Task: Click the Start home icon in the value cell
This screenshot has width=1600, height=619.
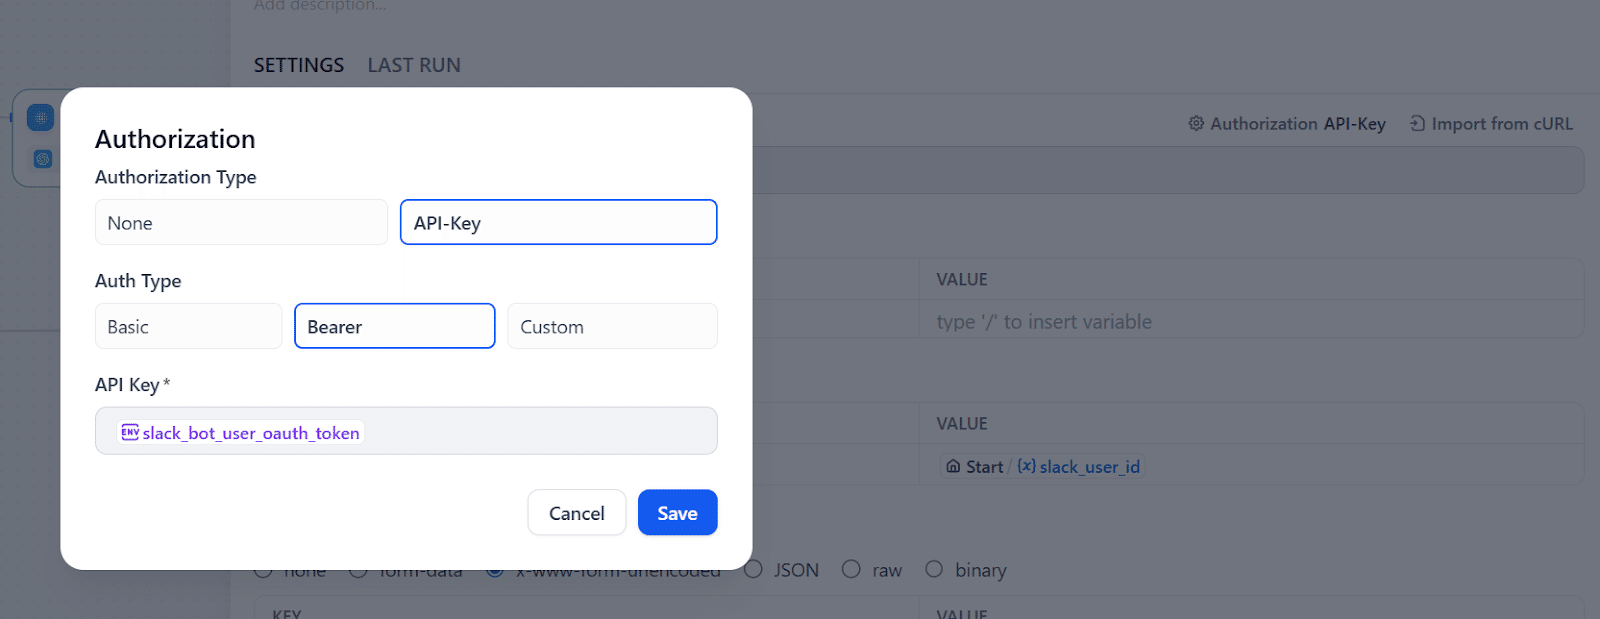Action: [953, 467]
